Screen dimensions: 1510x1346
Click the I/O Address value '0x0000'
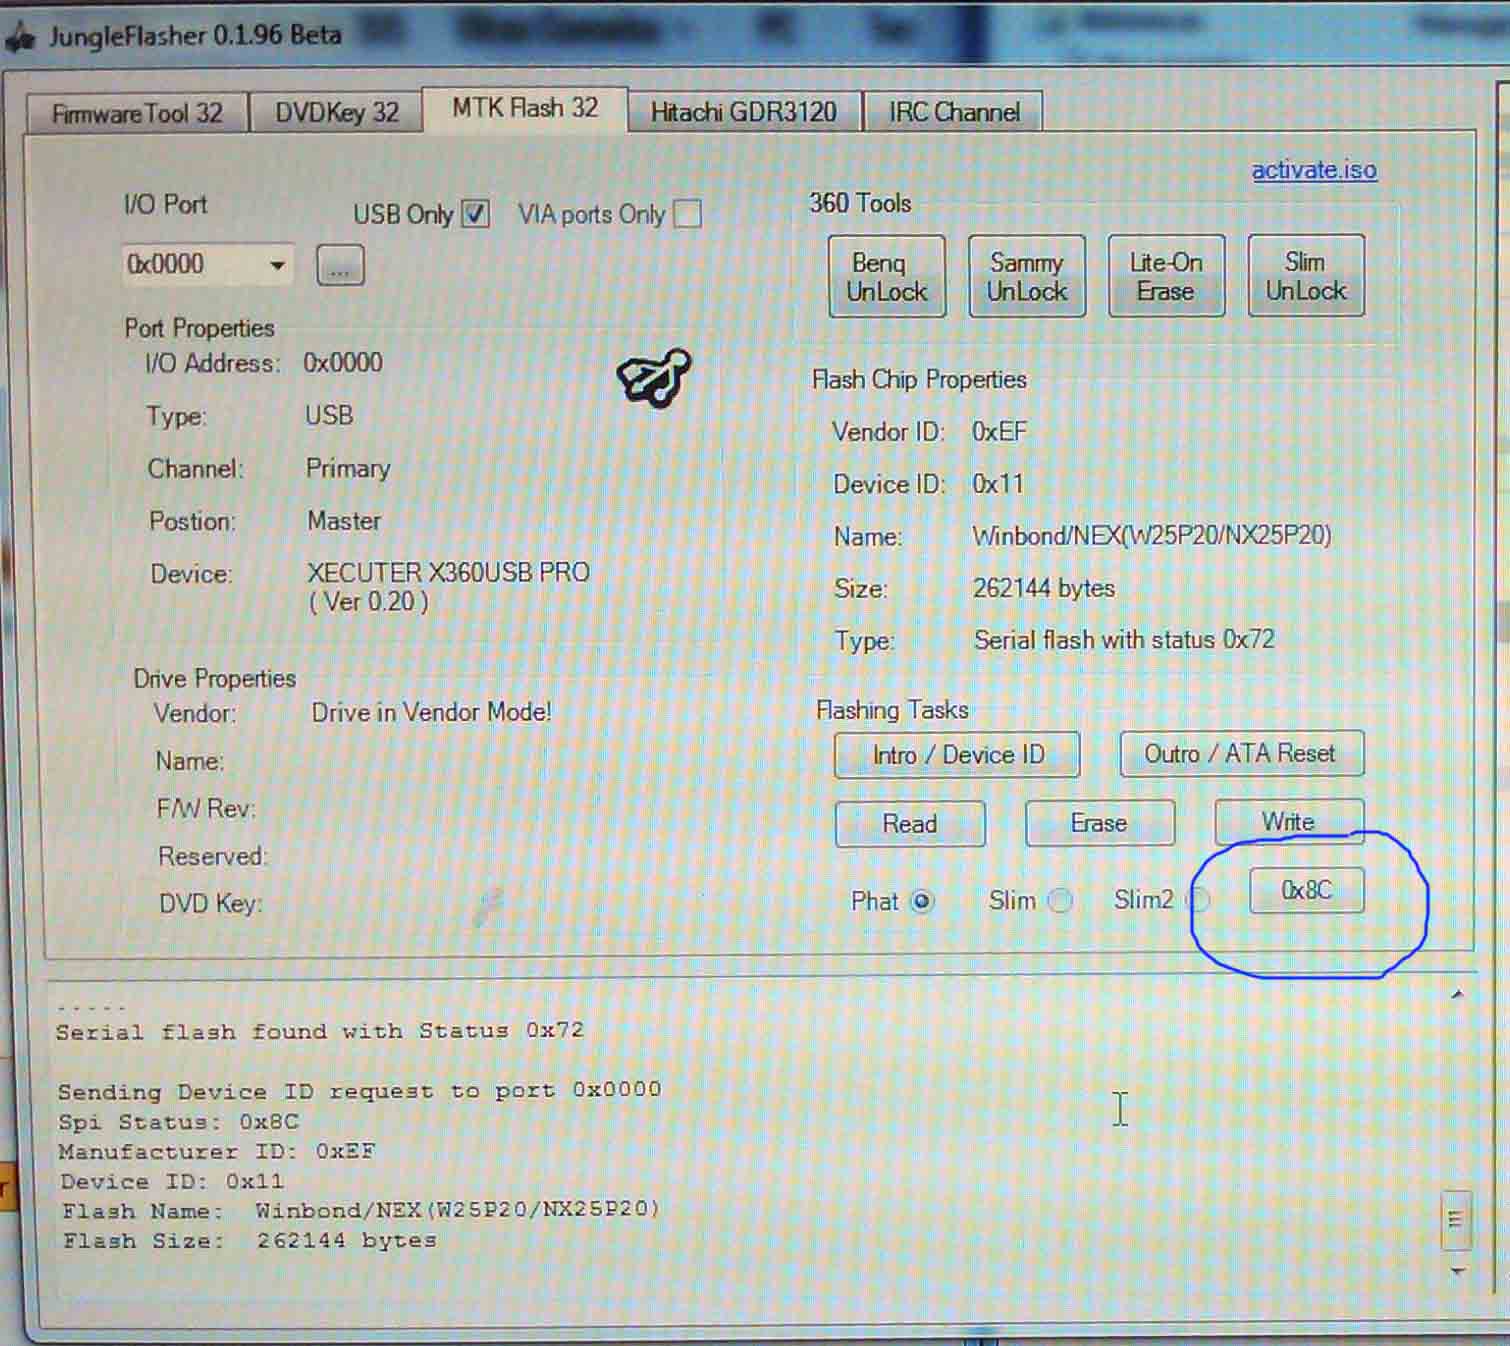coord(343,363)
